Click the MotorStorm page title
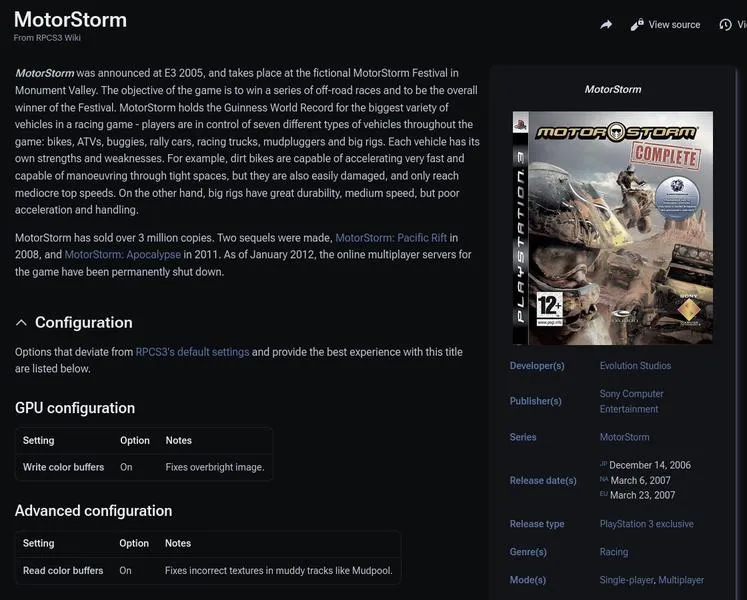747x600 pixels. click(71, 20)
